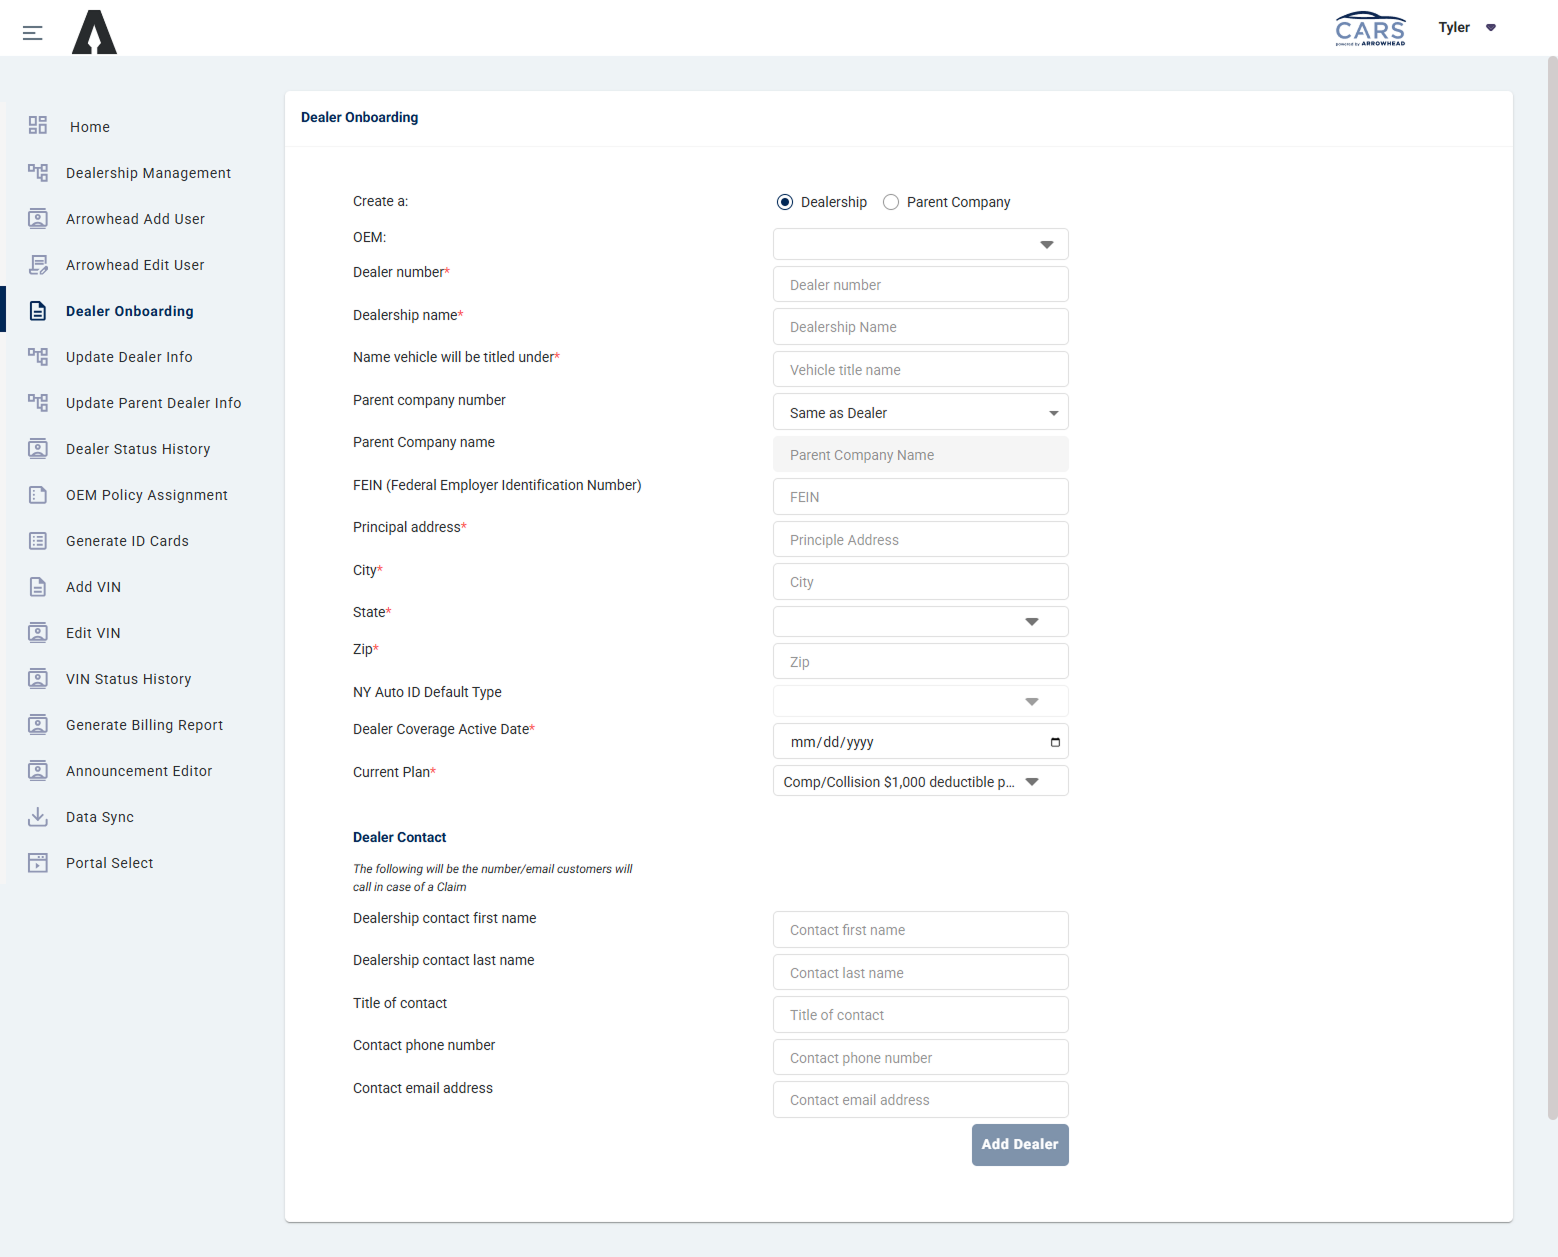The height and width of the screenshot is (1257, 1558).
Task: Open Portal Select via its window icon
Action: (x=37, y=862)
